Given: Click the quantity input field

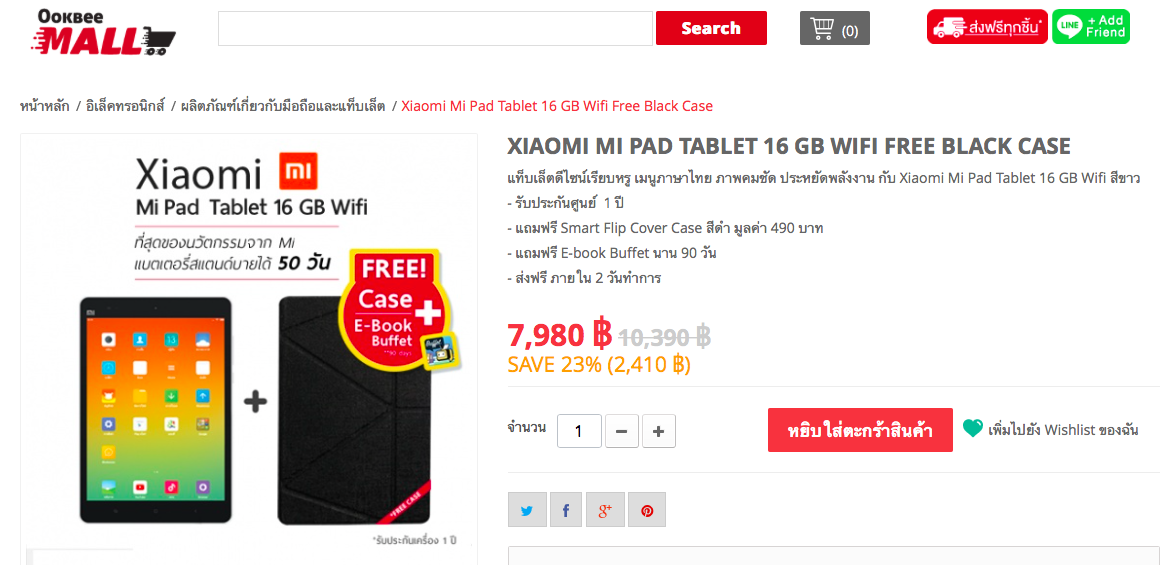Looking at the screenshot, I should (x=579, y=431).
